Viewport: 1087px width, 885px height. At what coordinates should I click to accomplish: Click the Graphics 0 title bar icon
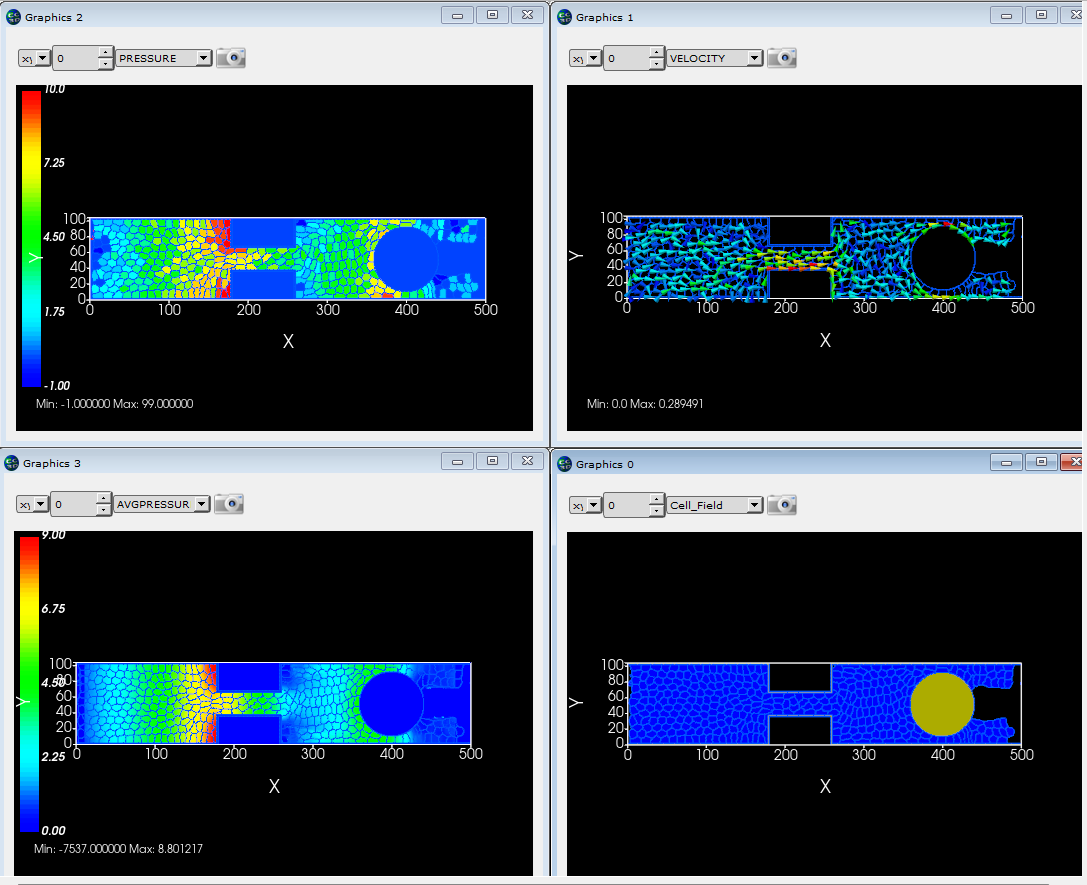(564, 464)
